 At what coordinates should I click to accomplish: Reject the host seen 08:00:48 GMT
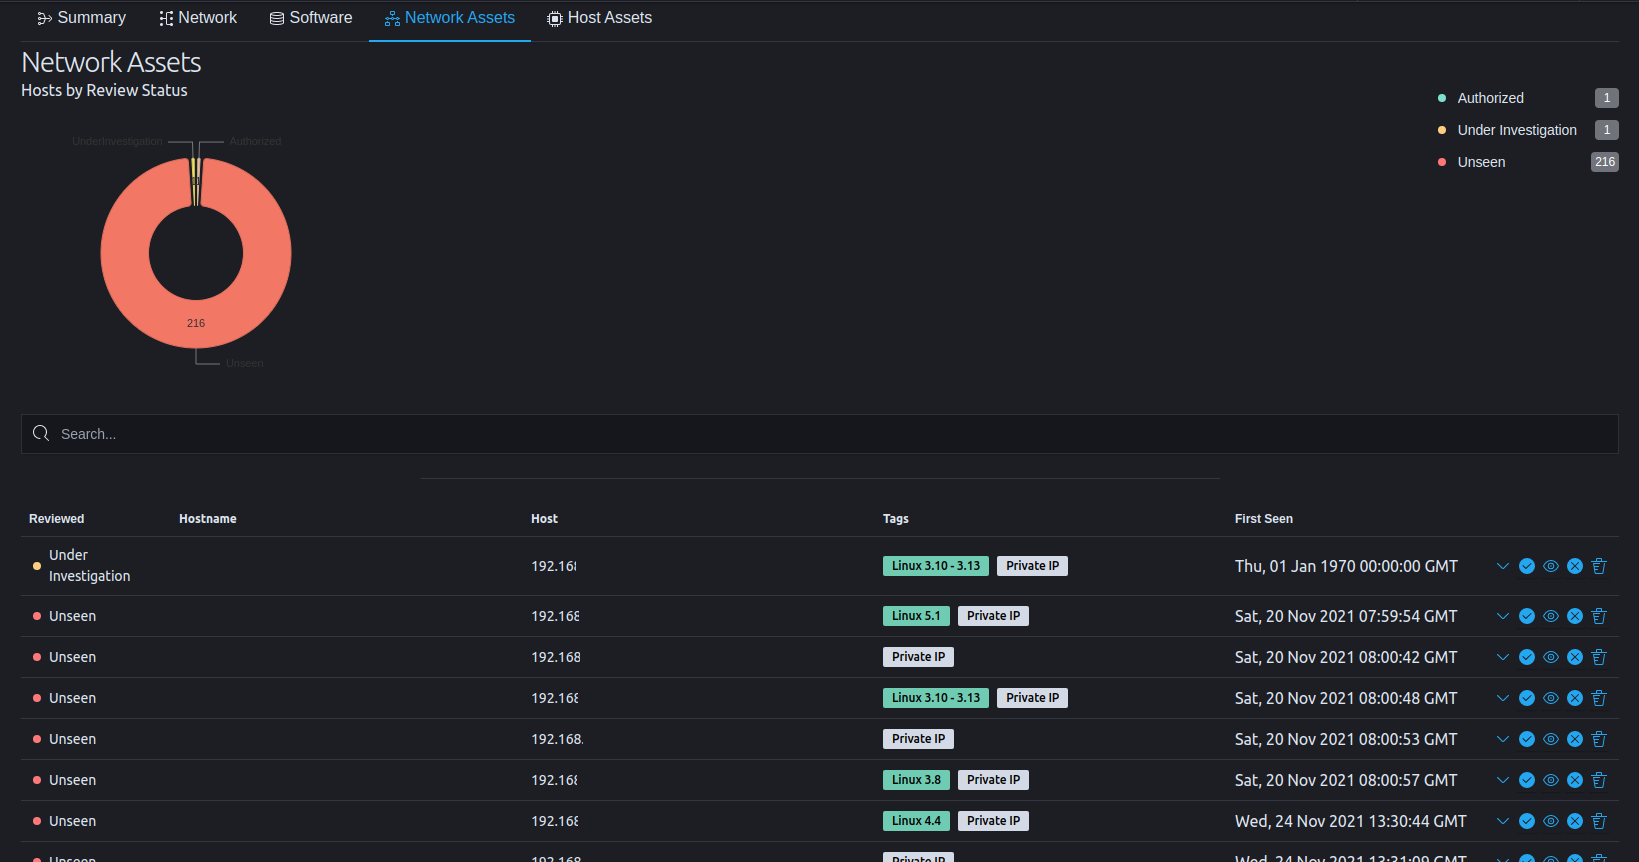pyautogui.click(x=1575, y=698)
